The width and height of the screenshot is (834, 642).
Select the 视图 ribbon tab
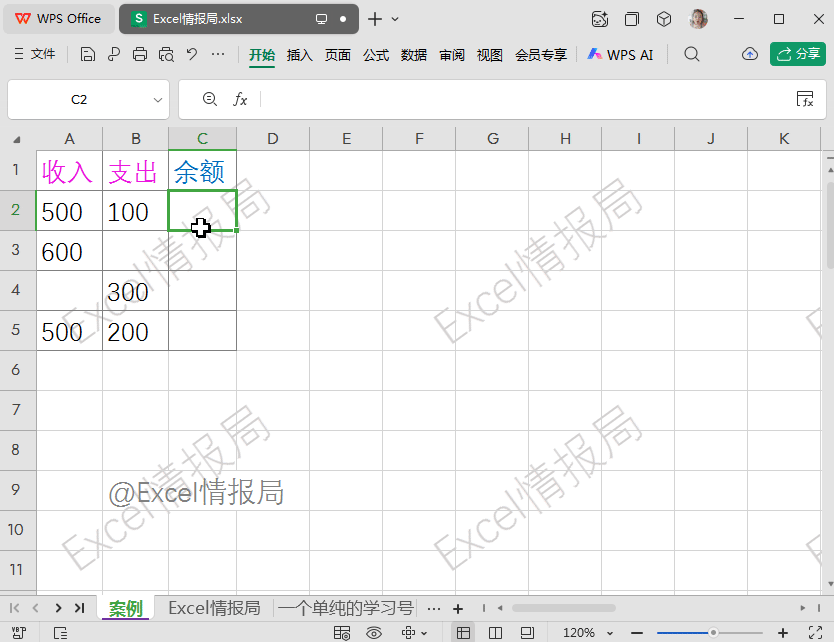[x=489, y=55]
